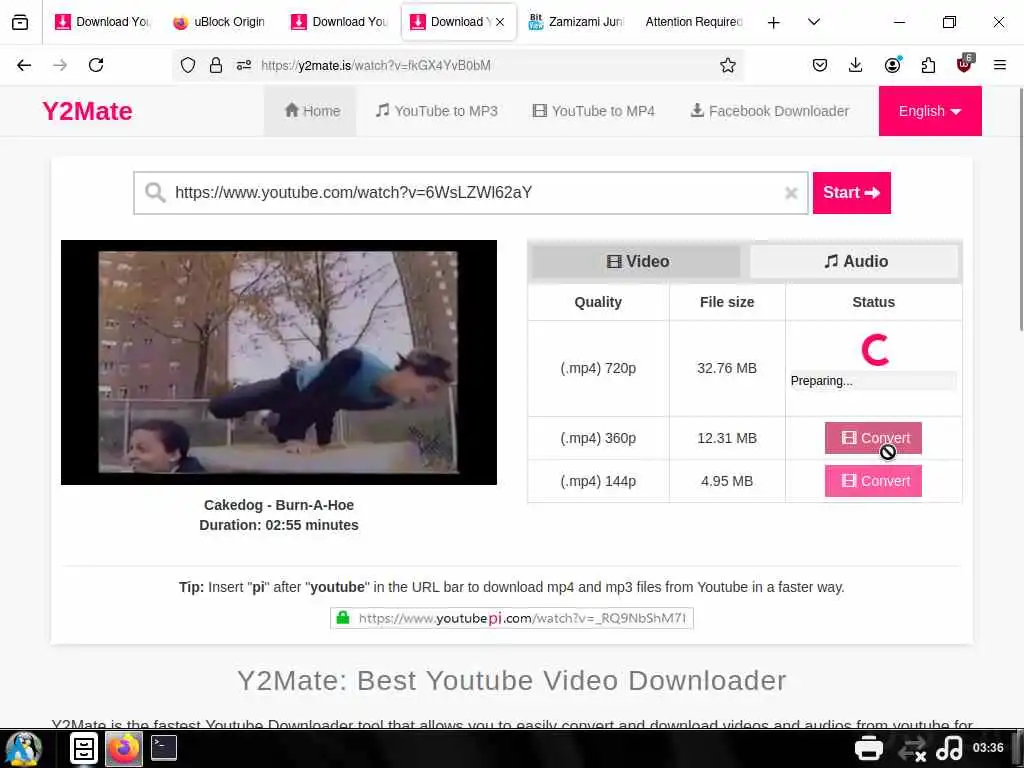The width and height of the screenshot is (1024, 768).
Task: Open a new browser tab with plus
Action: pyautogui.click(x=773, y=22)
